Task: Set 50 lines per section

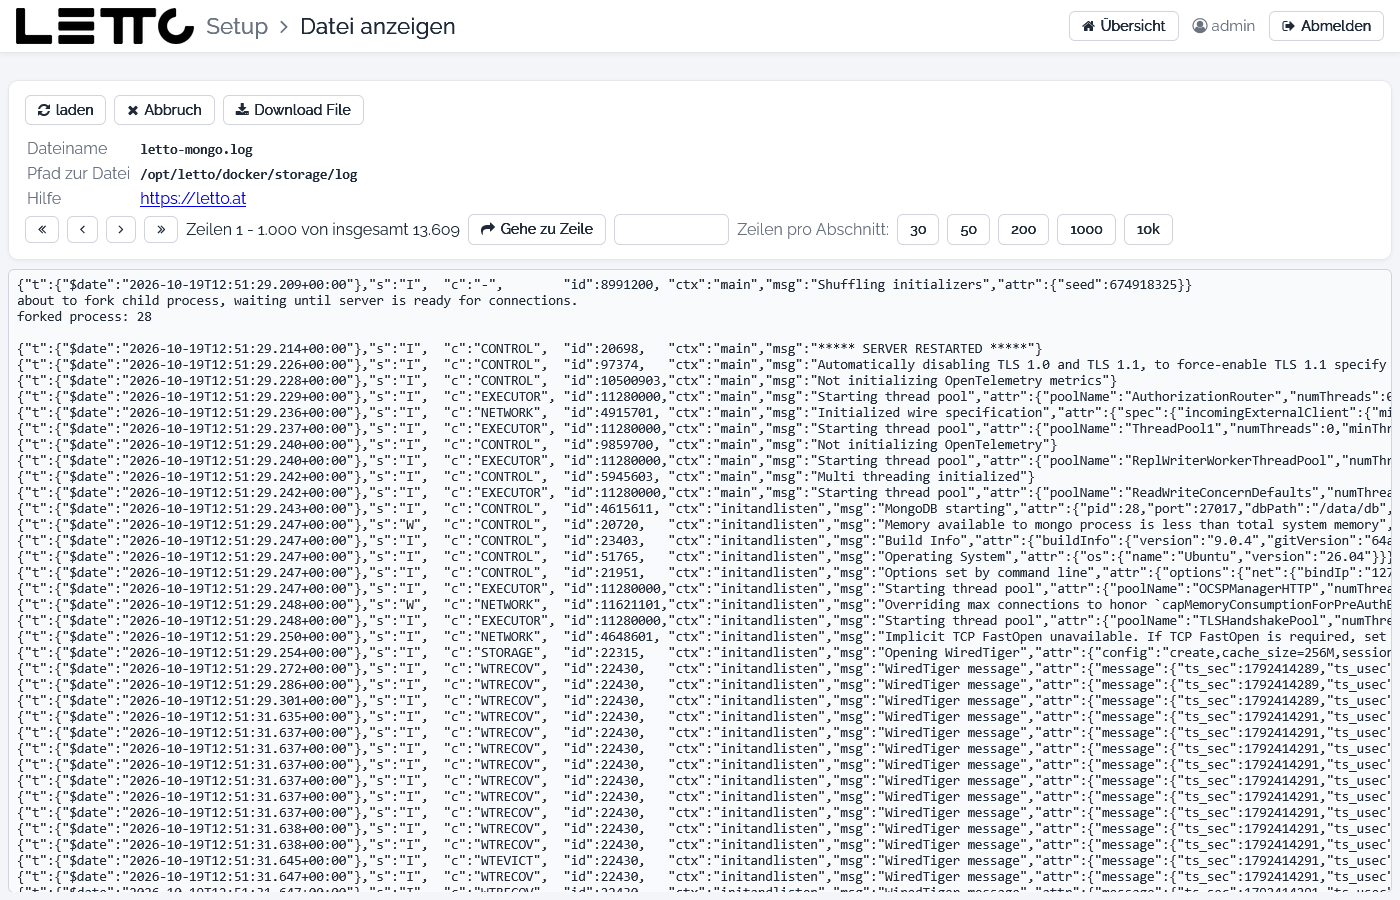Action: 968,229
